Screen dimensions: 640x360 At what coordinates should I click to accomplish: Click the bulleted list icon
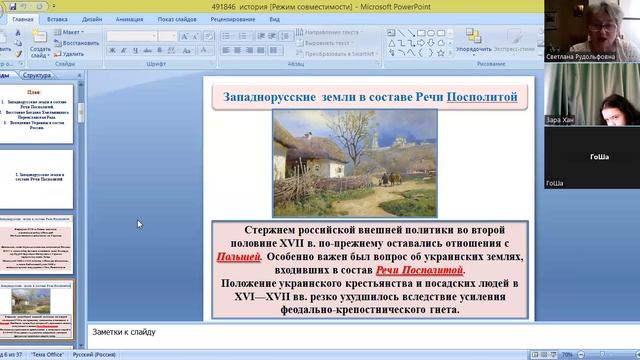pyautogui.click(x=227, y=36)
